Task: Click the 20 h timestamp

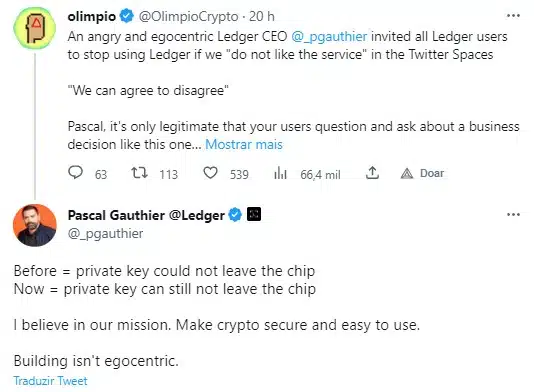Action: 262,16
